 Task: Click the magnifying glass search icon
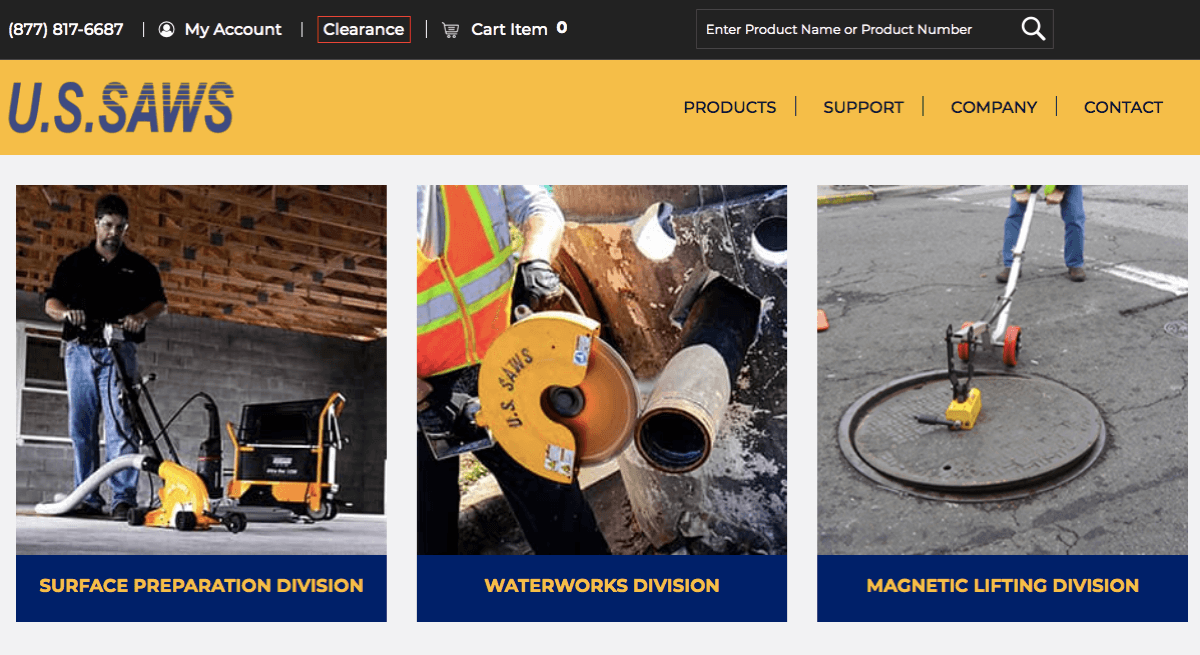click(x=1033, y=29)
